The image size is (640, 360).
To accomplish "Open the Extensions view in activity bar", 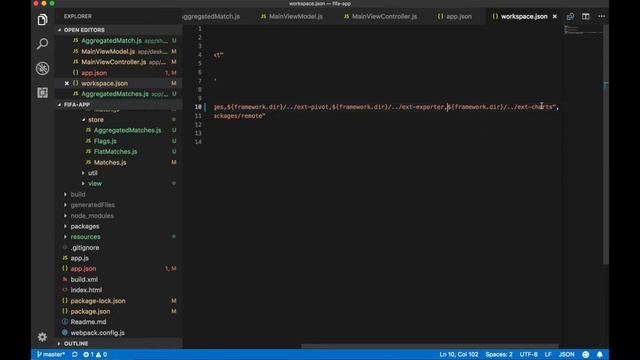I will click(42, 93).
